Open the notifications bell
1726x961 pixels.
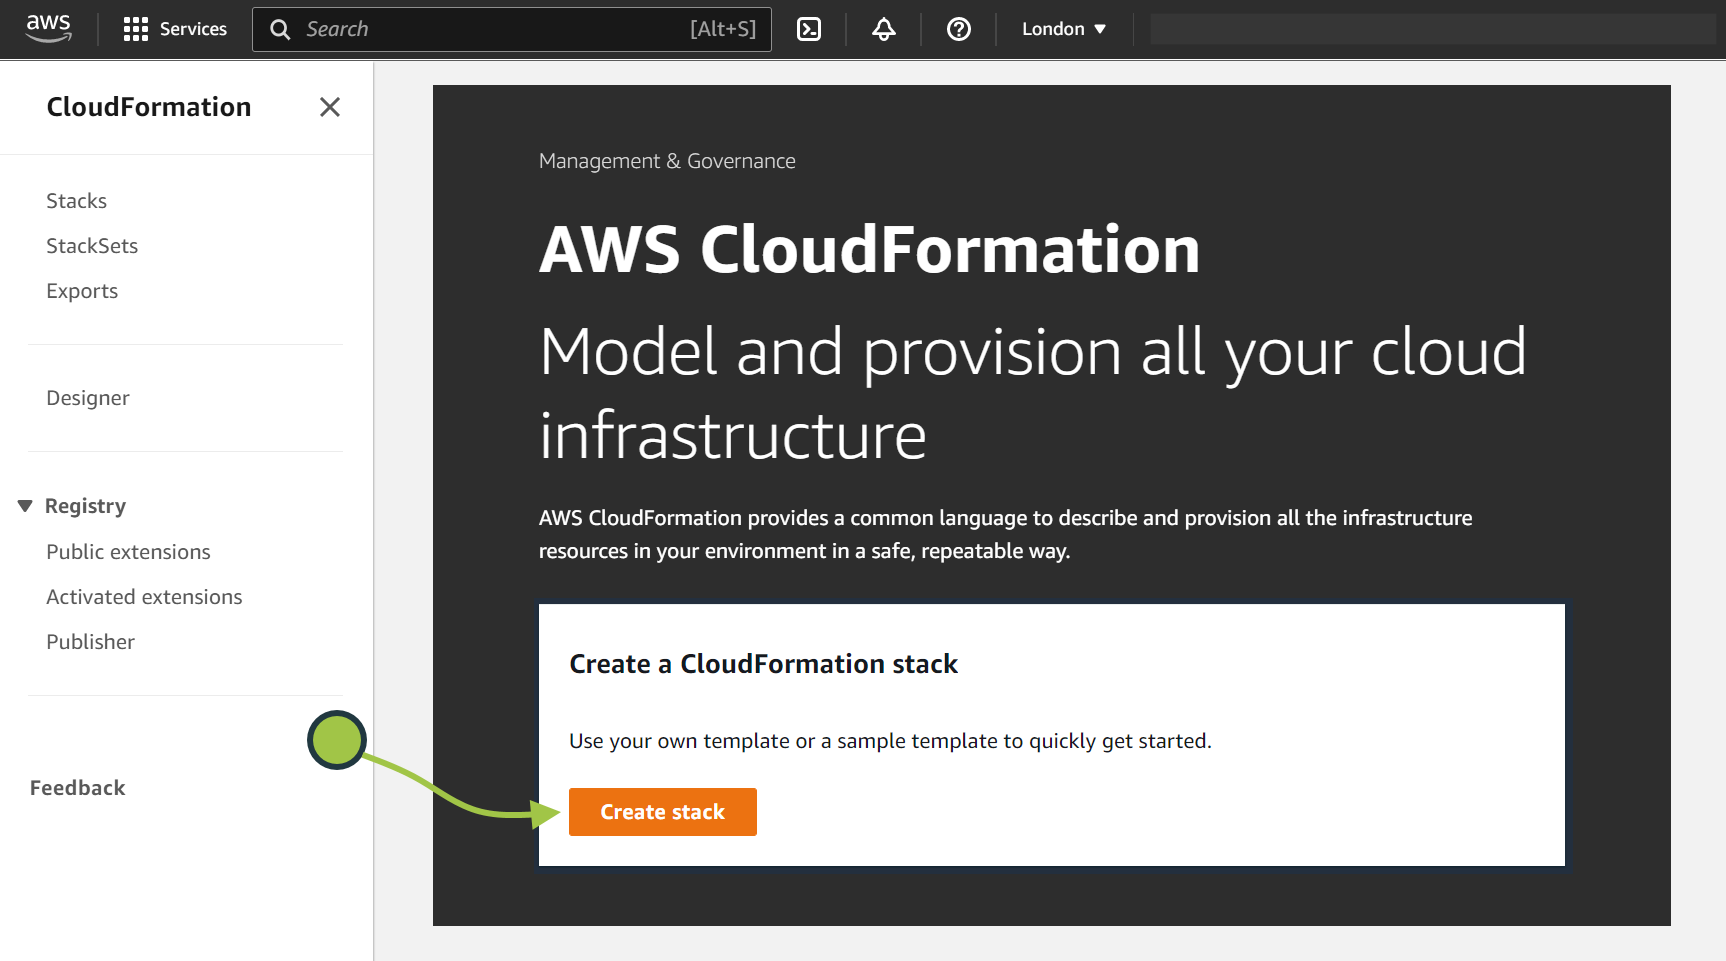pos(883,29)
